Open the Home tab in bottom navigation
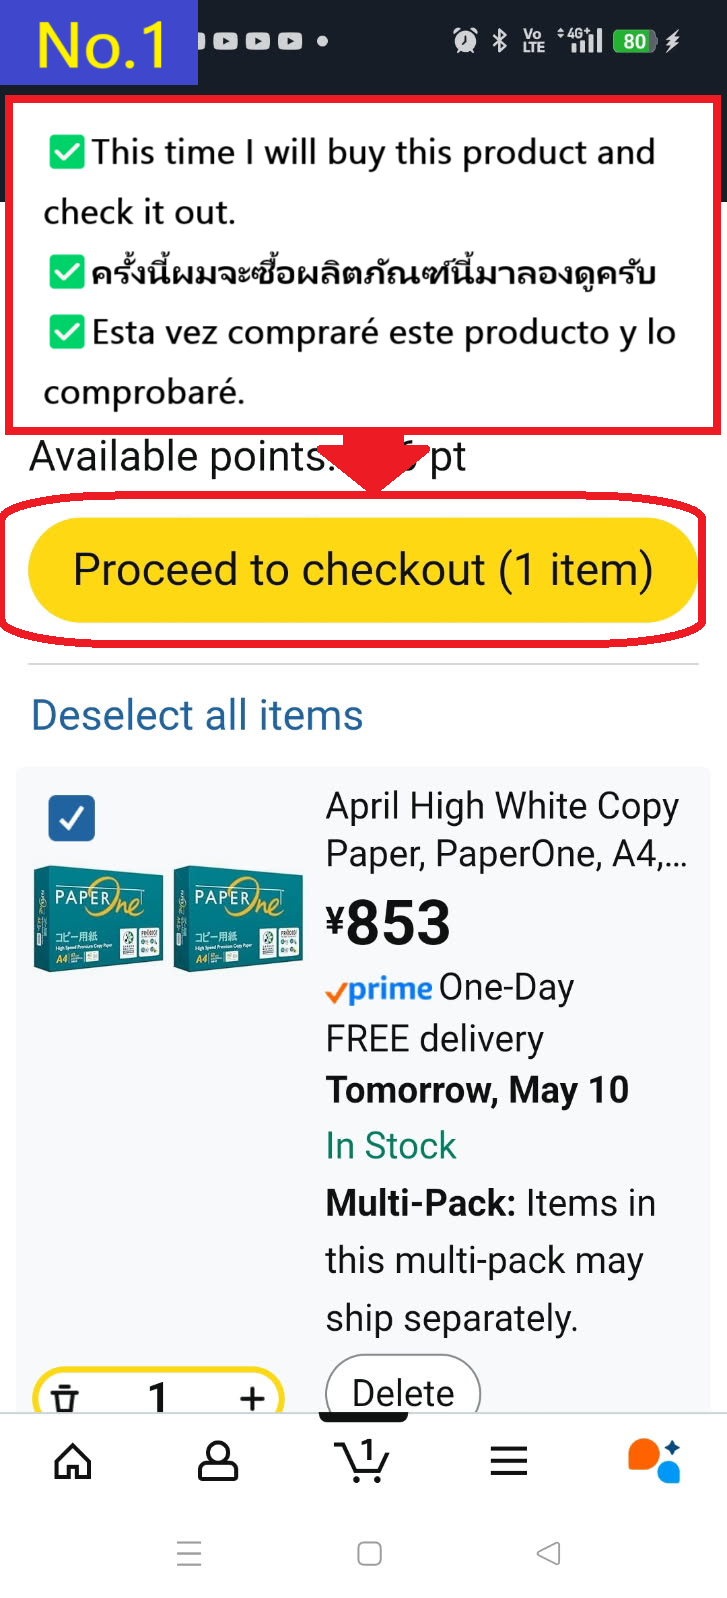Screen dimensions: 727x1598 (x=71, y=1461)
